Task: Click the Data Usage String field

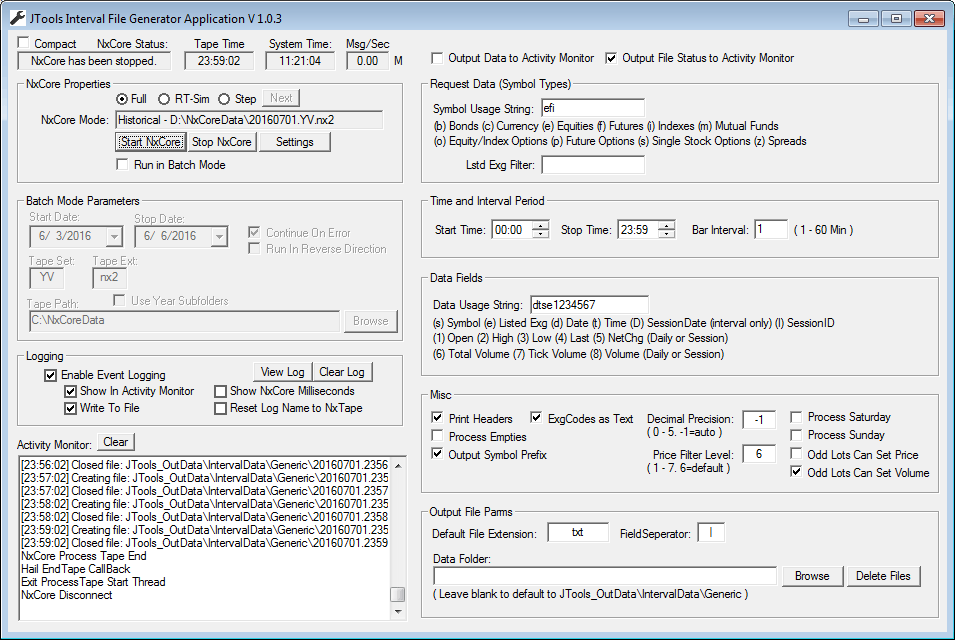Action: pos(589,304)
